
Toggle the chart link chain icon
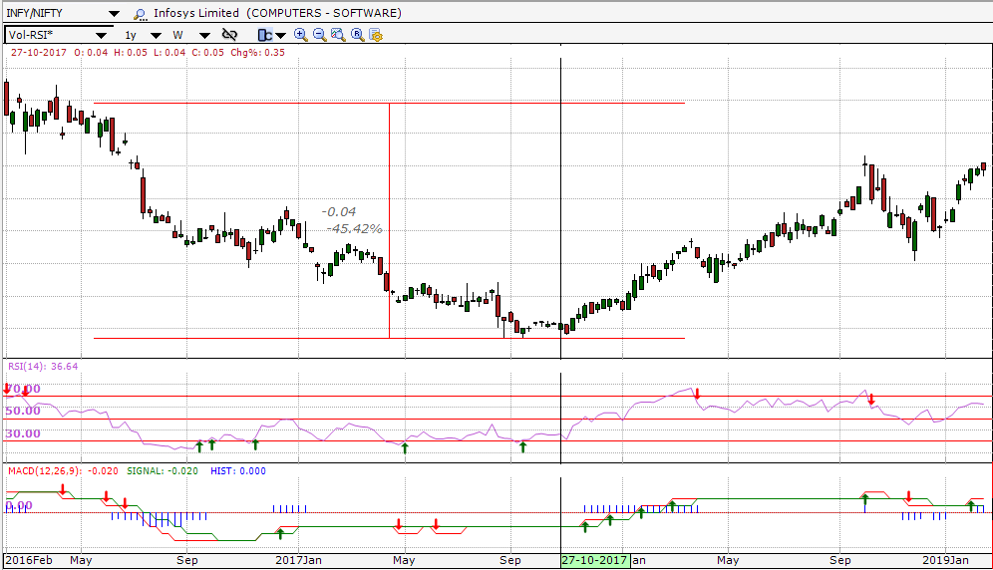pos(229,34)
